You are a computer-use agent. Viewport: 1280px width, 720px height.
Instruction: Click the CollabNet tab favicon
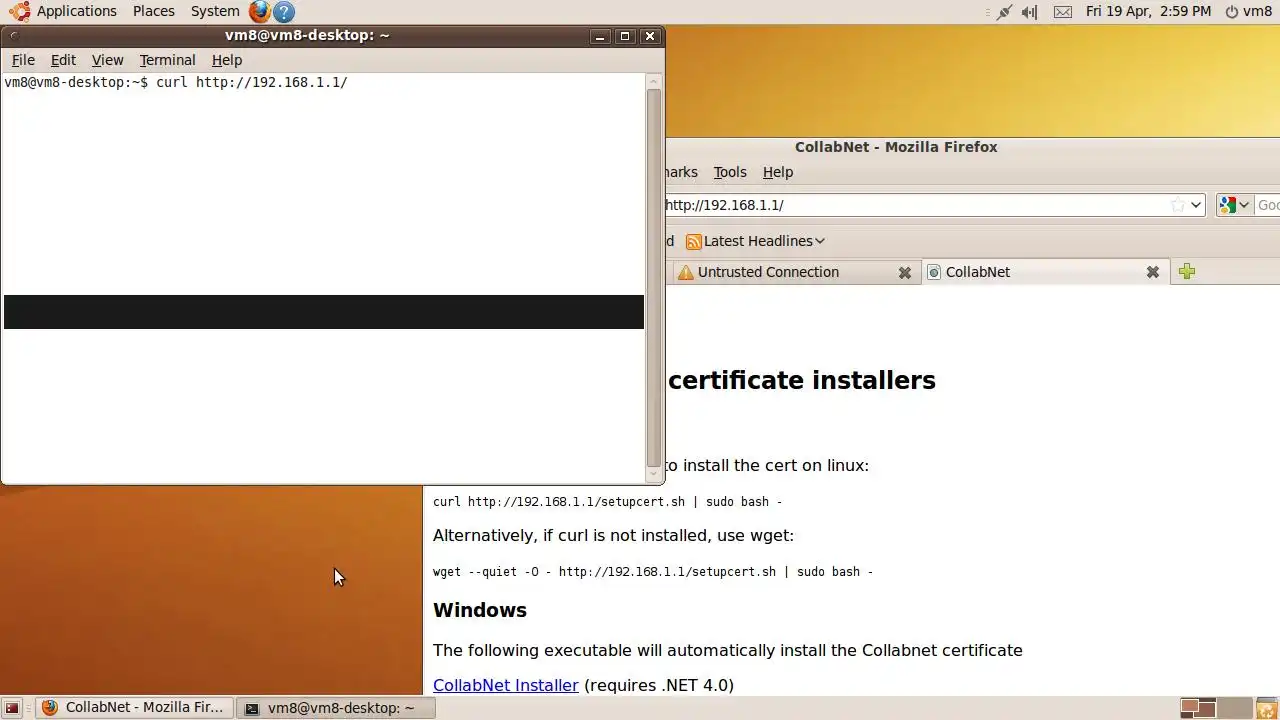click(934, 272)
